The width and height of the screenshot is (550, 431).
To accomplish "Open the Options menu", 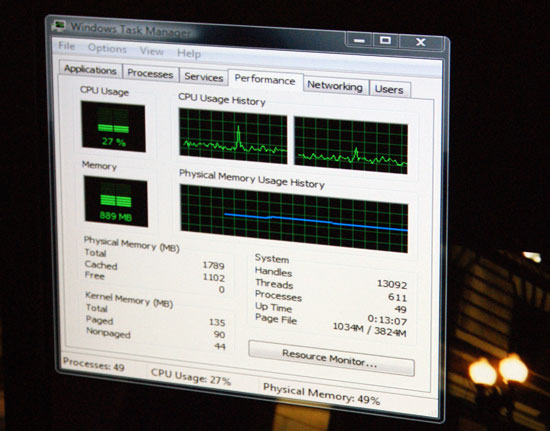I will pyautogui.click(x=107, y=48).
